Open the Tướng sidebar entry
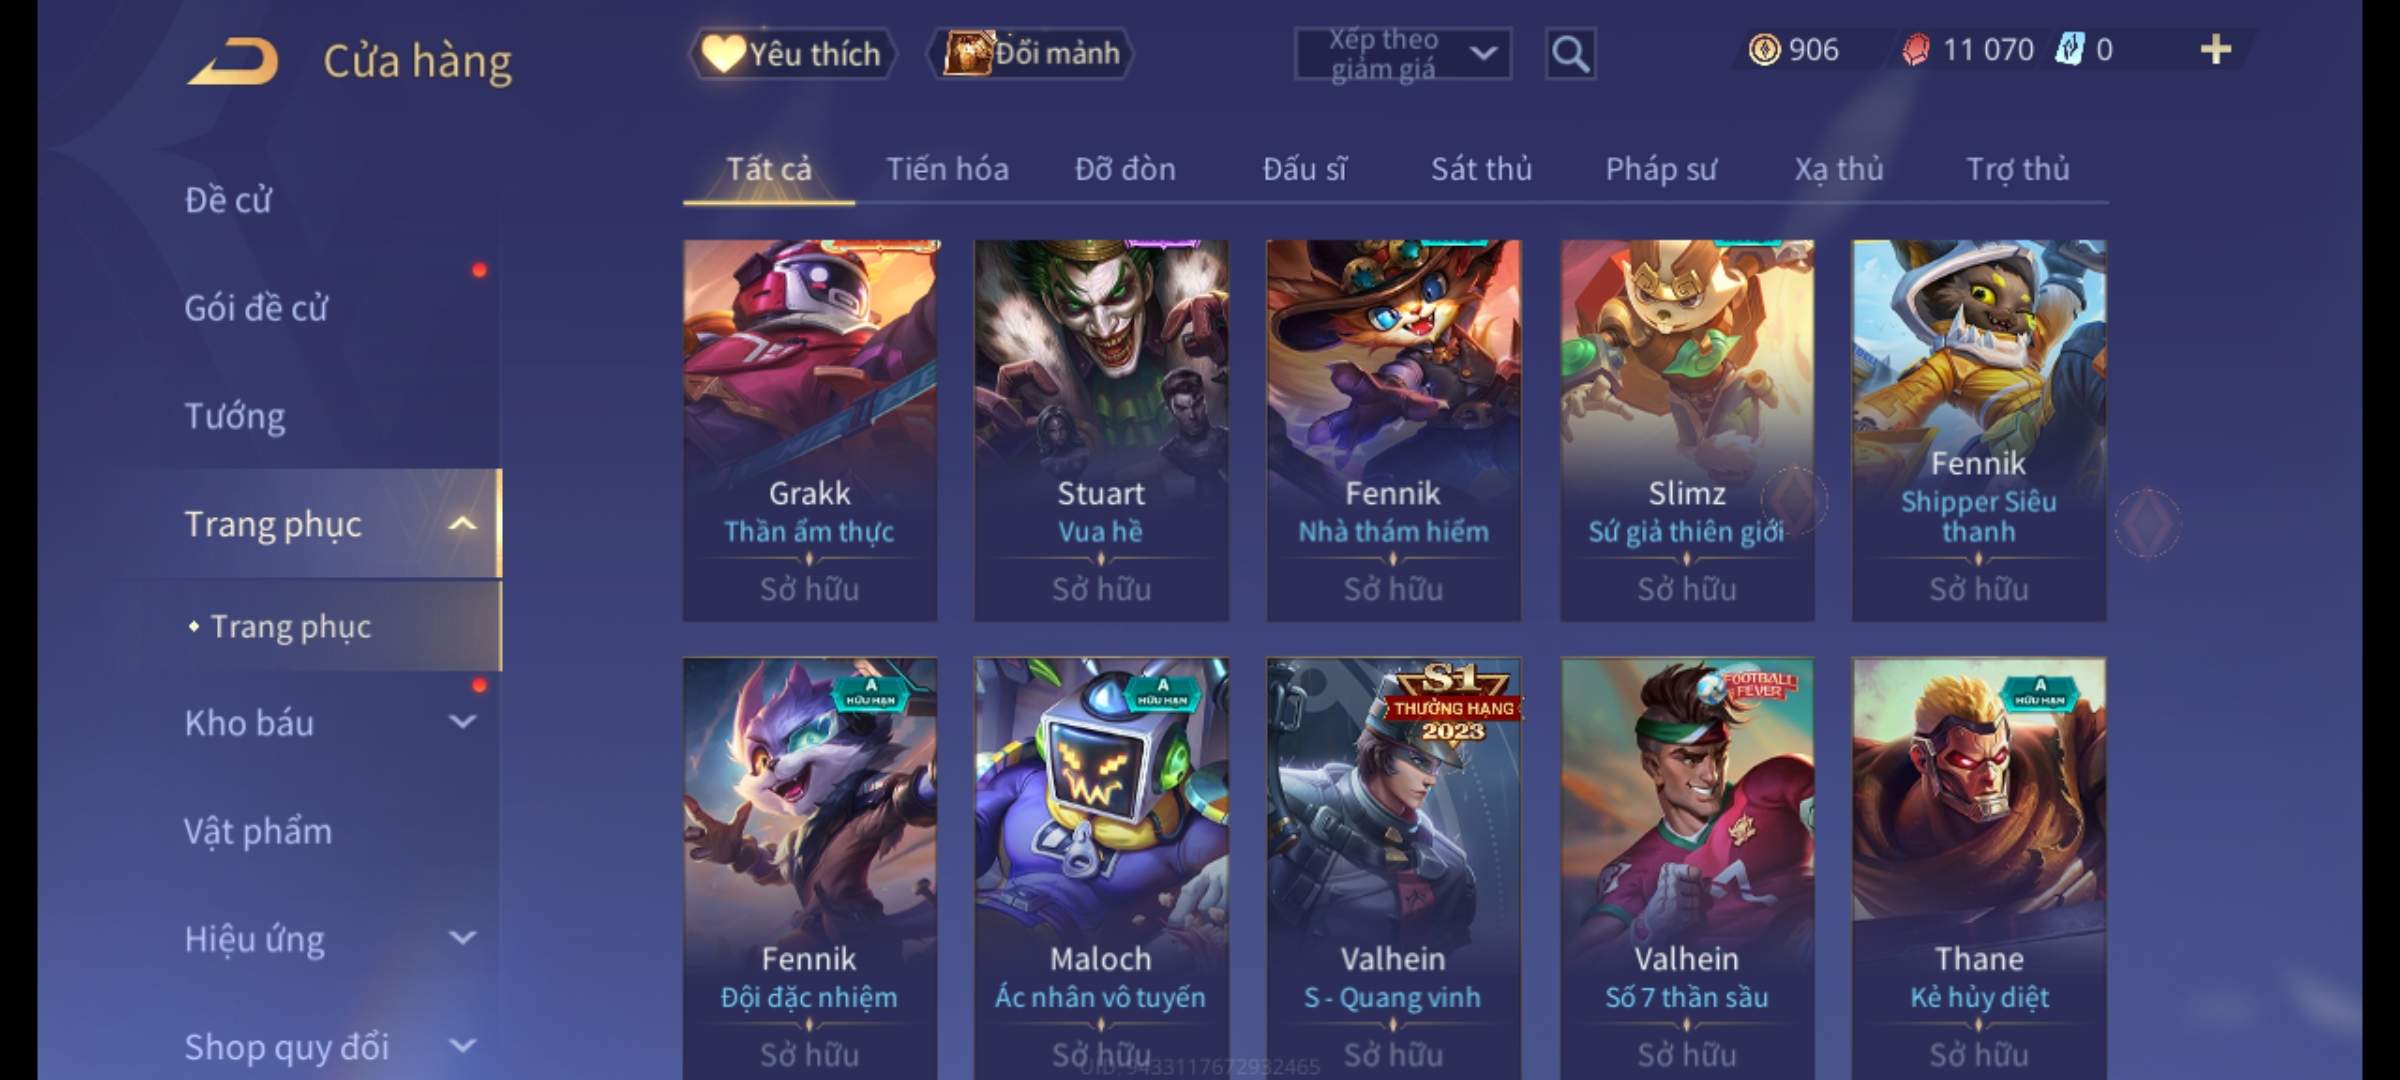The width and height of the screenshot is (2400, 1080). tap(235, 416)
